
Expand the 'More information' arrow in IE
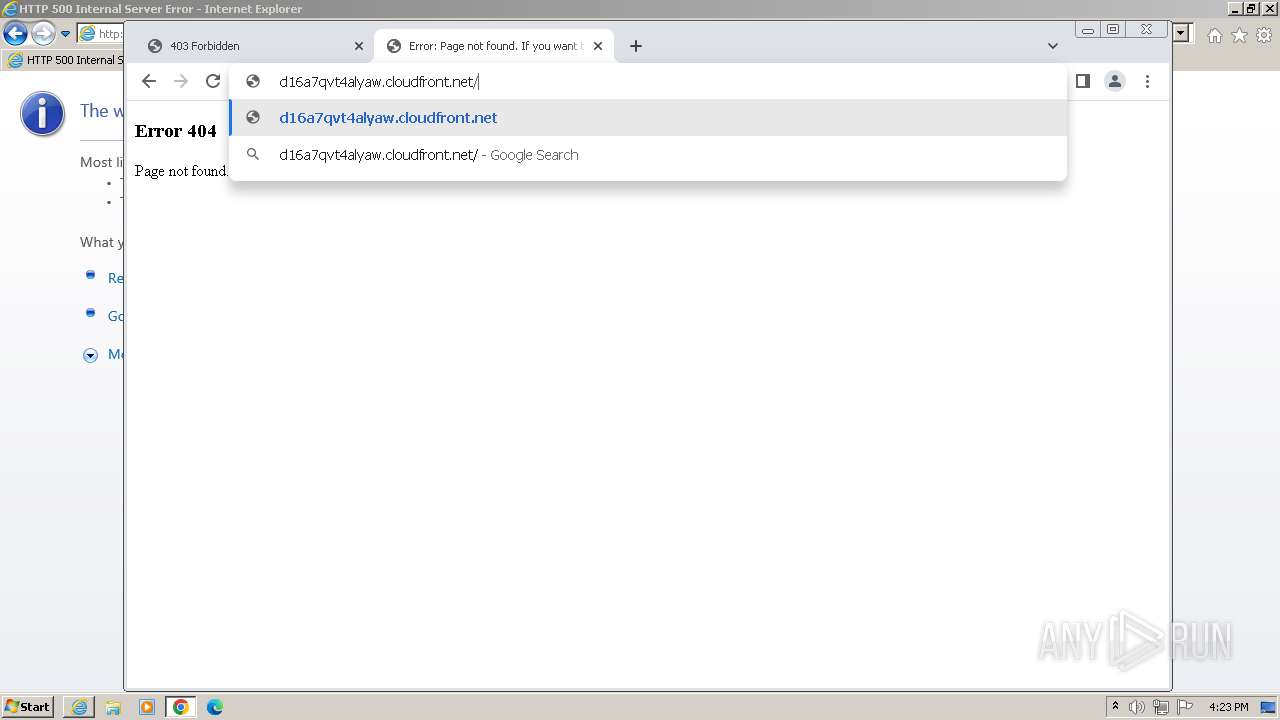(x=90, y=355)
